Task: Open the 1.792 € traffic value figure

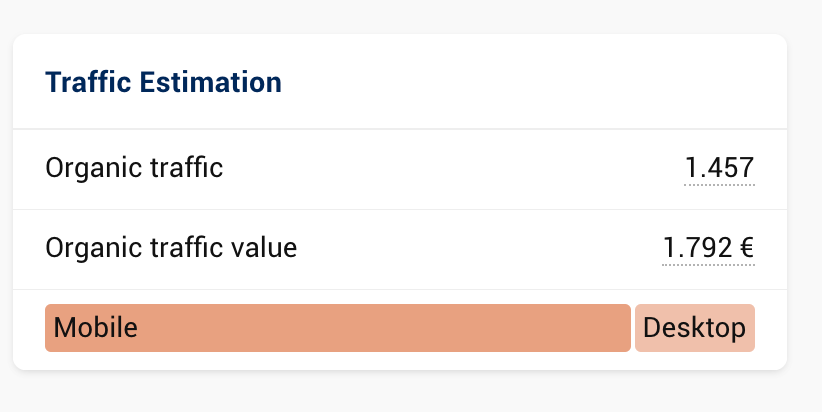Action: [x=708, y=247]
